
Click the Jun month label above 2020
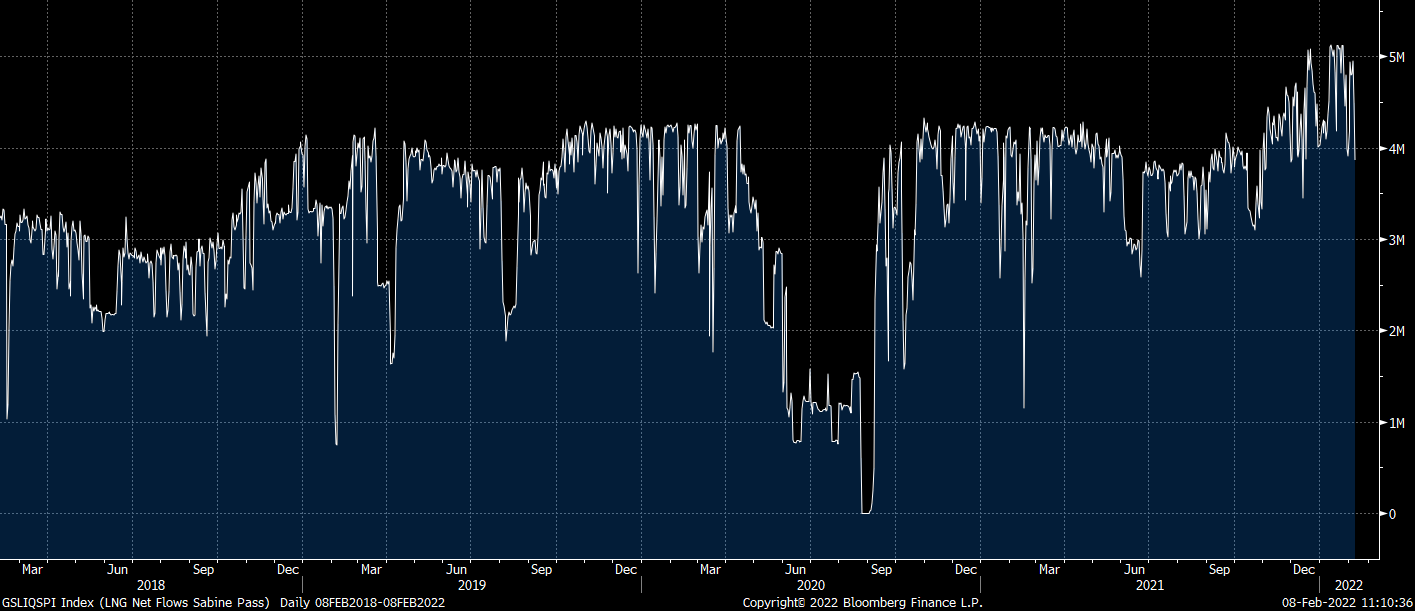point(796,569)
